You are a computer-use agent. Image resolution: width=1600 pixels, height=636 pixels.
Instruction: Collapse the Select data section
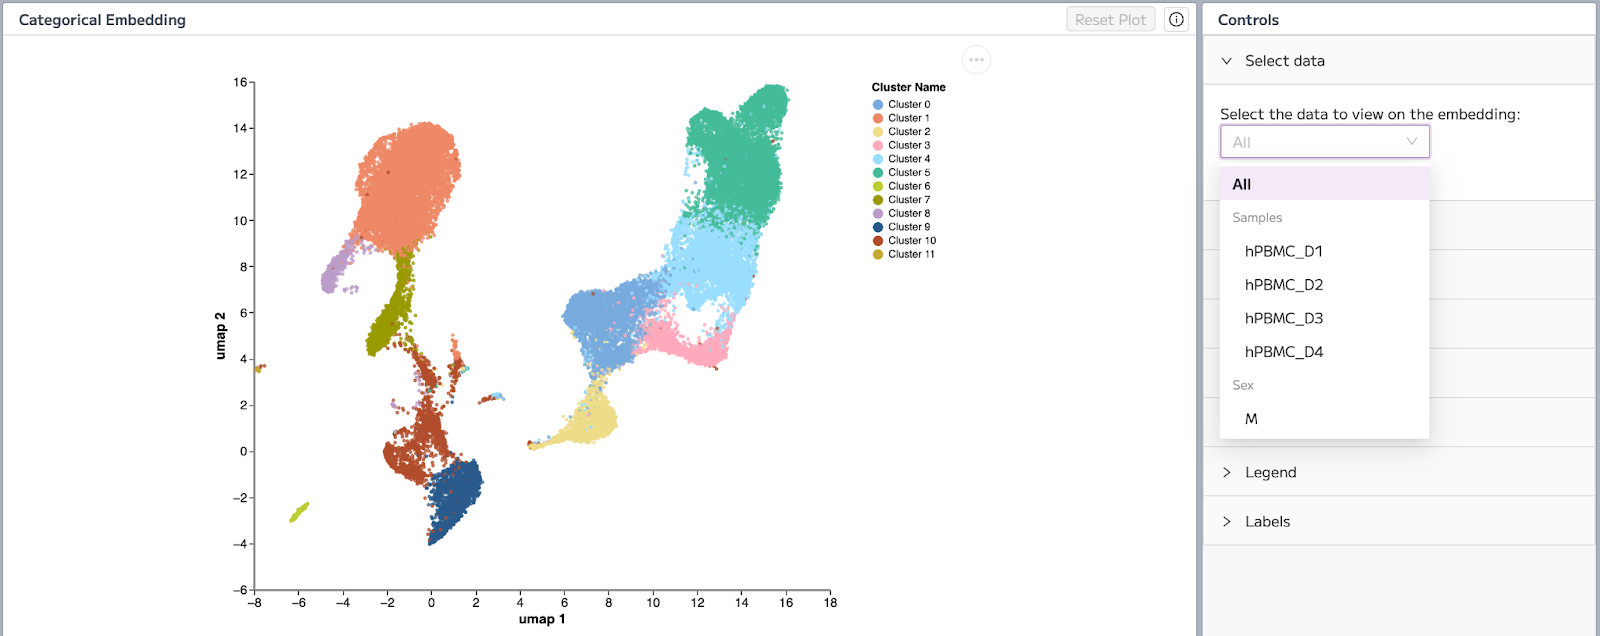pos(1398,61)
